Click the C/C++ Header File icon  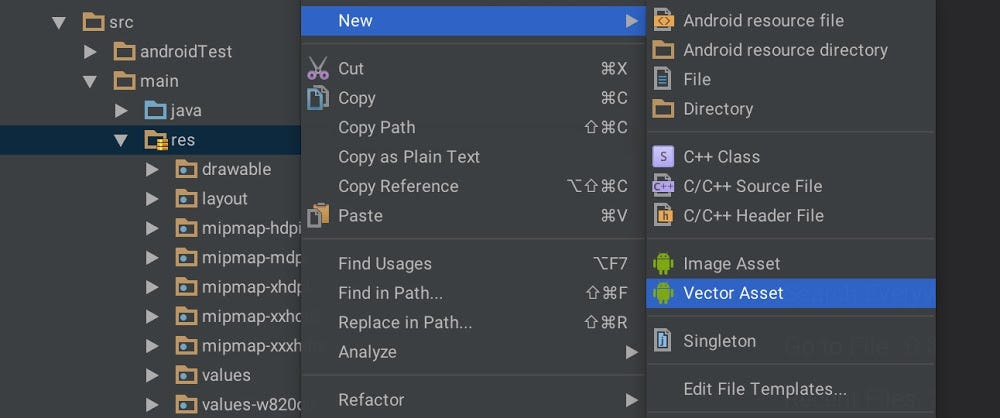click(x=663, y=215)
